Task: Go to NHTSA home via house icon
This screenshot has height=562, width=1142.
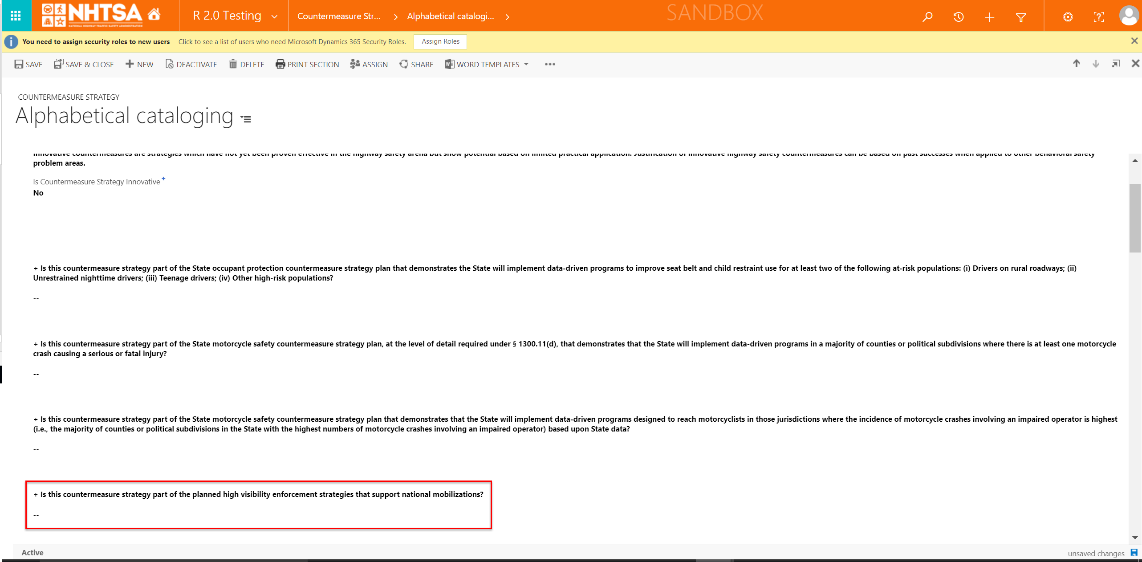Action: [x=153, y=16]
